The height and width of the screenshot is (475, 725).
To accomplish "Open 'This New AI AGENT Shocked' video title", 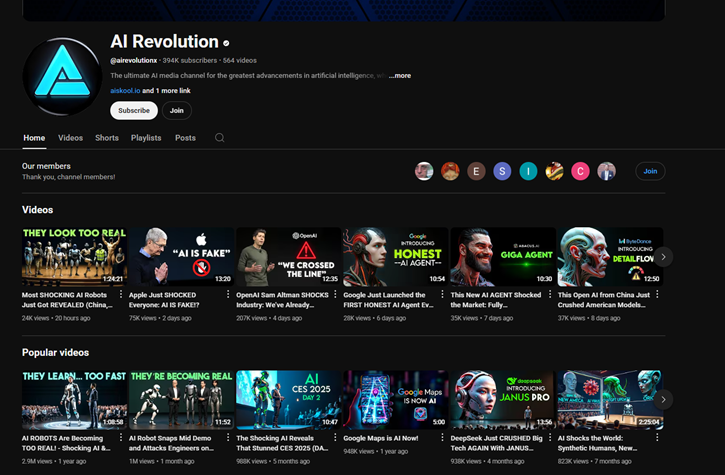I will [496, 300].
